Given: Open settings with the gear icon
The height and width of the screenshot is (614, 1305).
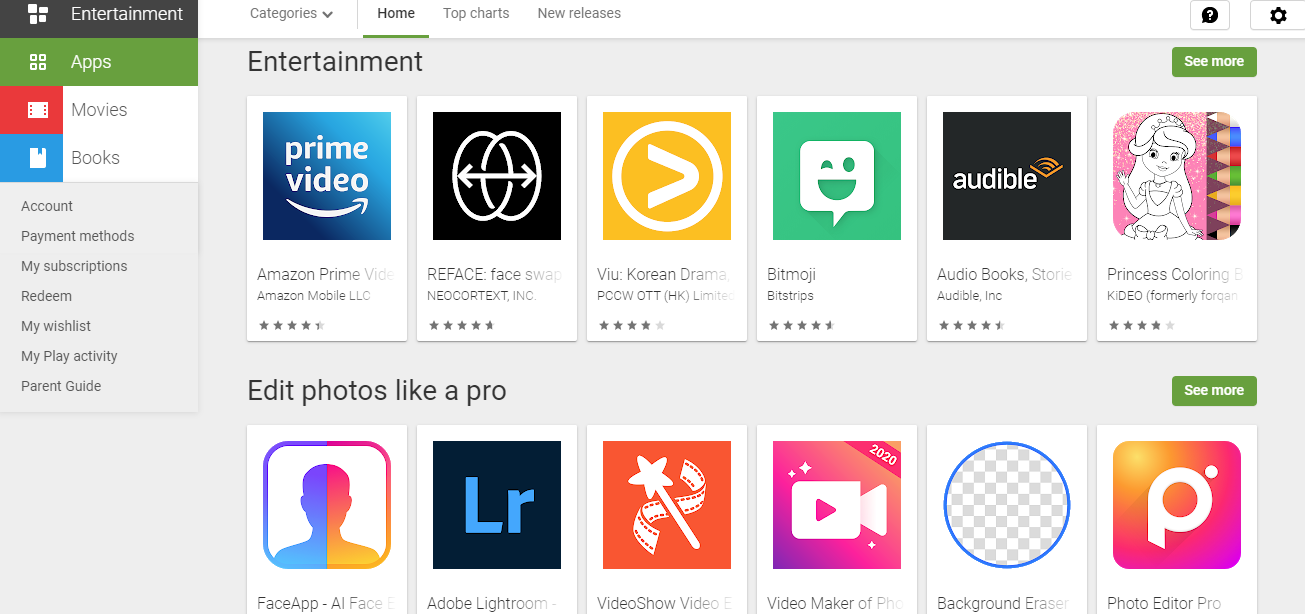Looking at the screenshot, I should click(1278, 15).
